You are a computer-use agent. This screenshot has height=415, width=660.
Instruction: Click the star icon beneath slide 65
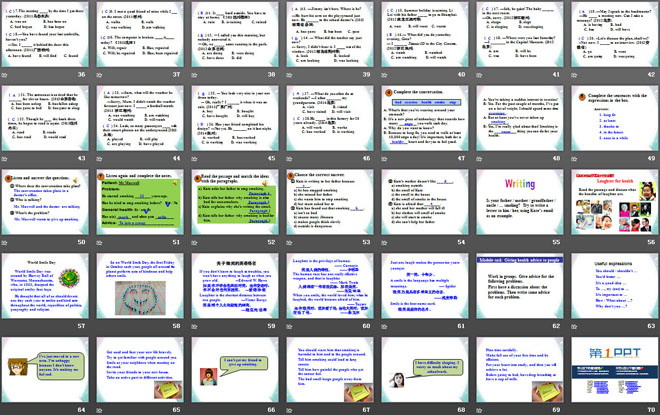[x=99, y=410]
